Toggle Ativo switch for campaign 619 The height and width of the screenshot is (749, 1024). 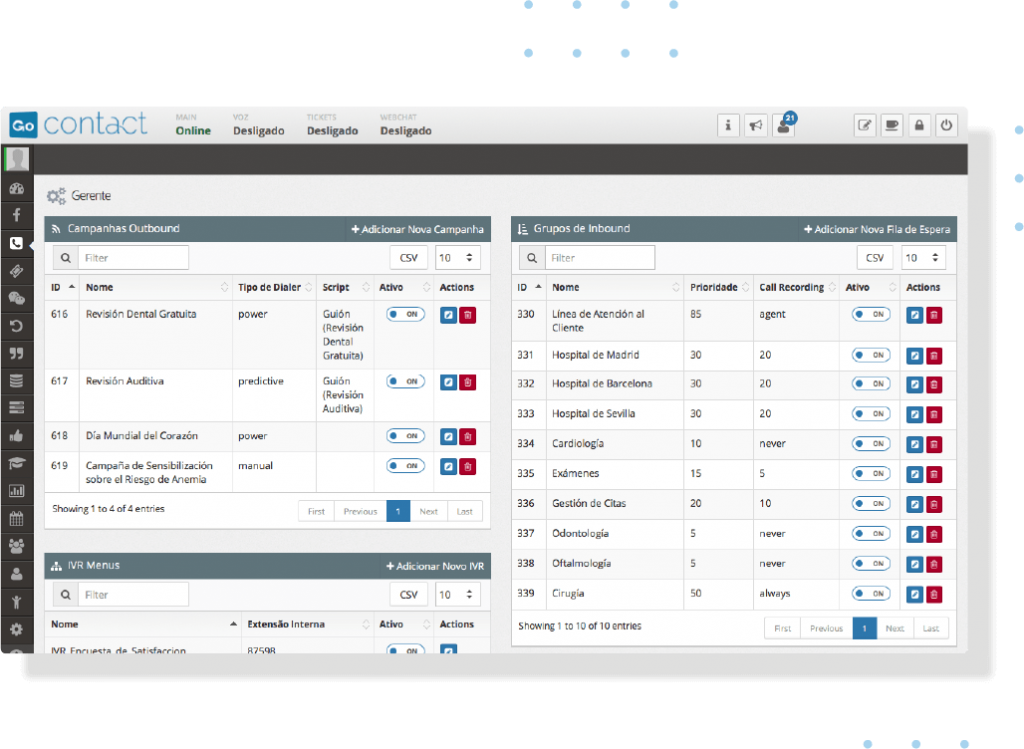coord(406,466)
